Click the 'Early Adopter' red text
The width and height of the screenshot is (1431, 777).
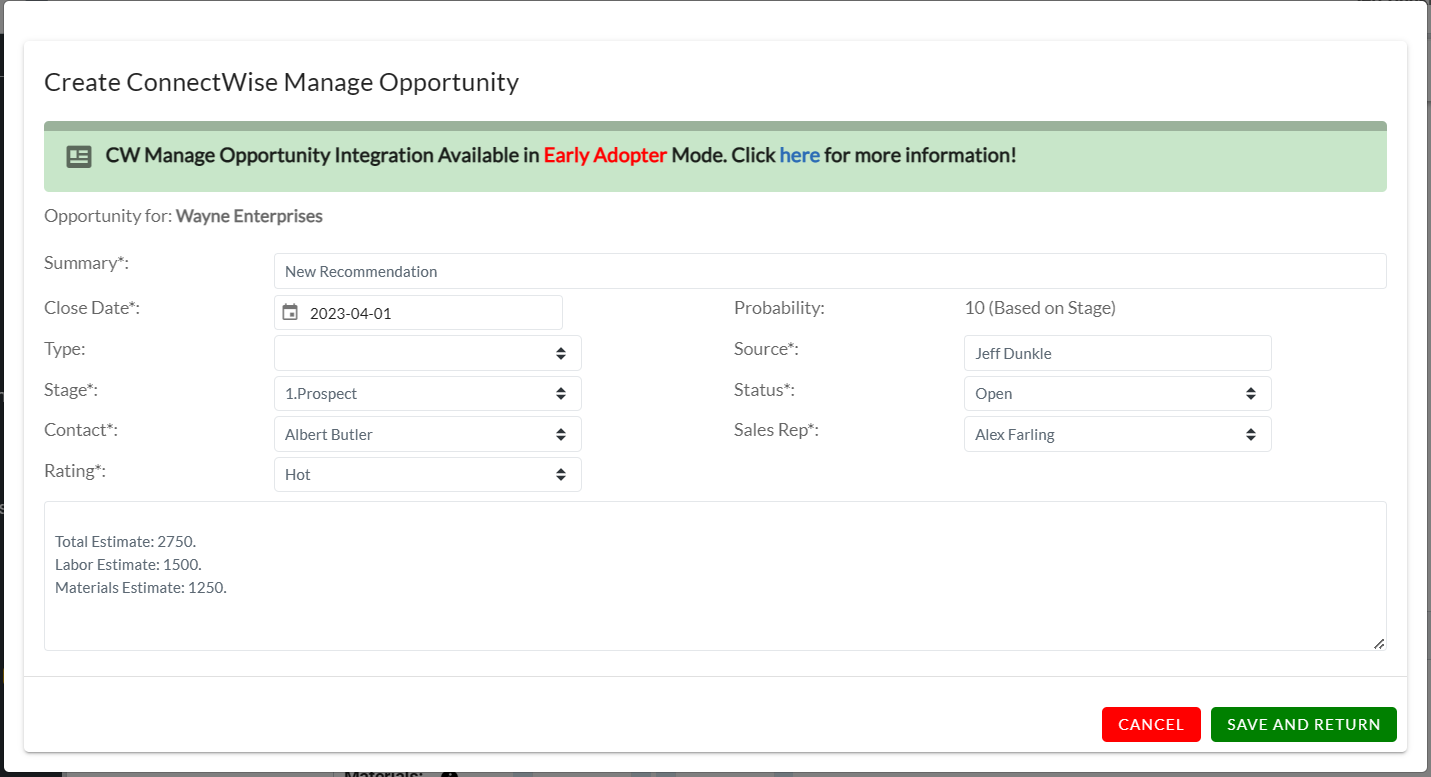605,155
